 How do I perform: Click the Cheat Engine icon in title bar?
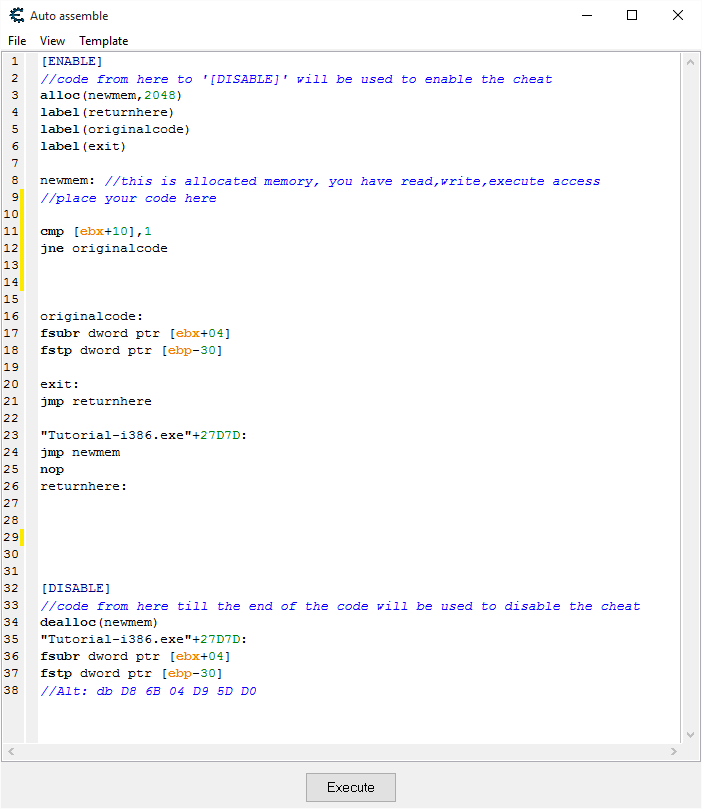pyautogui.click(x=16, y=15)
